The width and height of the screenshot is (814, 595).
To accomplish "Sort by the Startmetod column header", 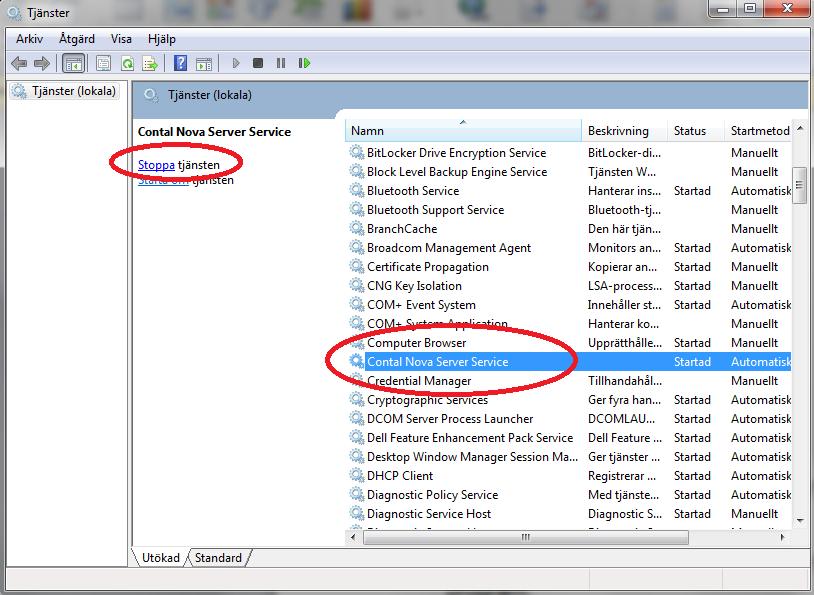I will pos(758,130).
